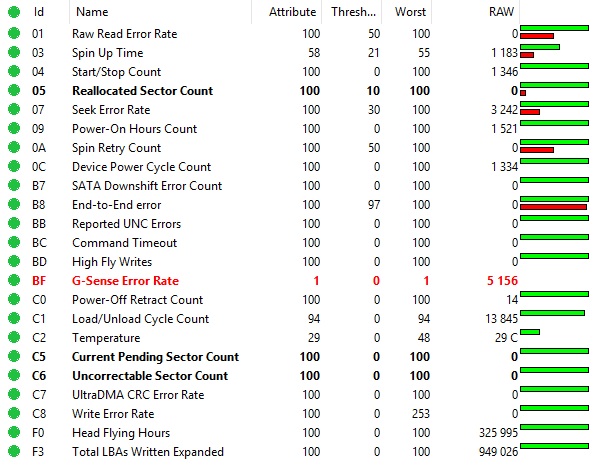The width and height of the screenshot is (600, 465).
Task: Select 'Reallocated Sector Count' attribute name
Action: (x=142, y=91)
